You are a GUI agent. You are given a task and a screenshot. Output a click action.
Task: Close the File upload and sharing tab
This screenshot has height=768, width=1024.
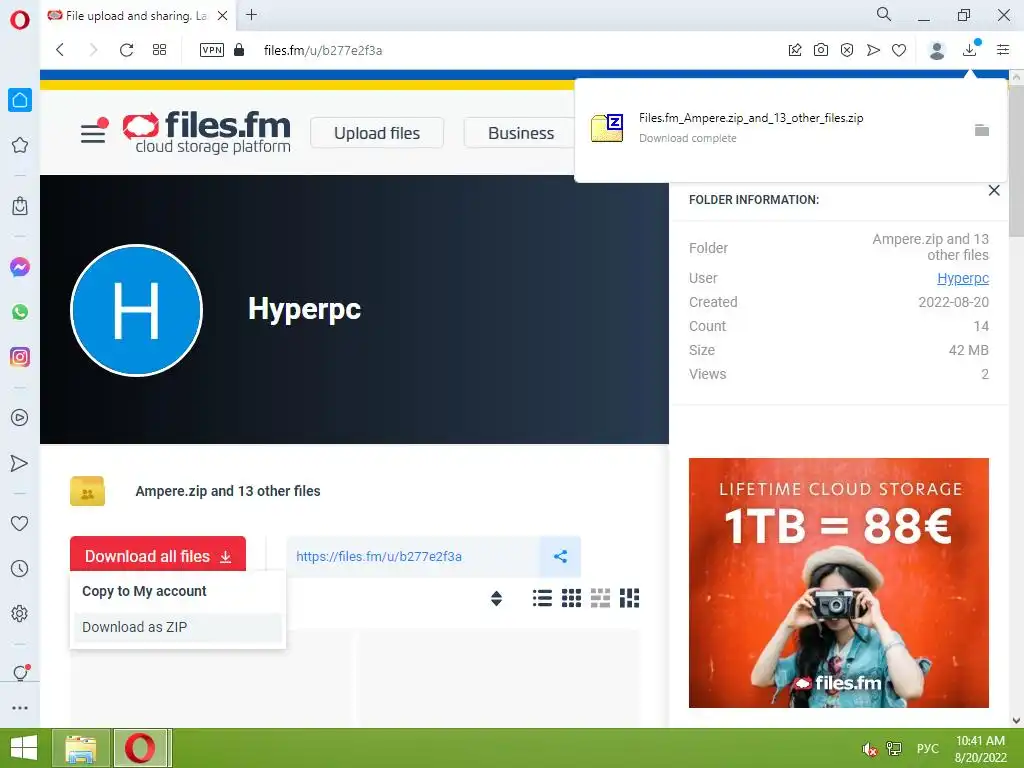(223, 16)
